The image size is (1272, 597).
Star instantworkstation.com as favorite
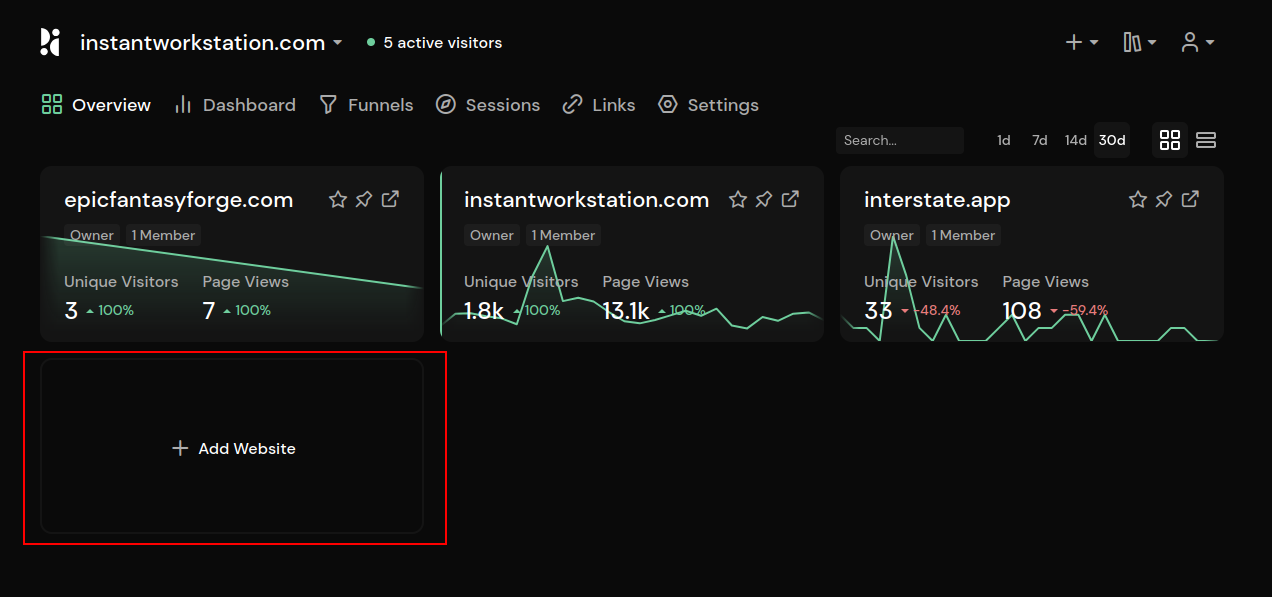click(x=738, y=199)
